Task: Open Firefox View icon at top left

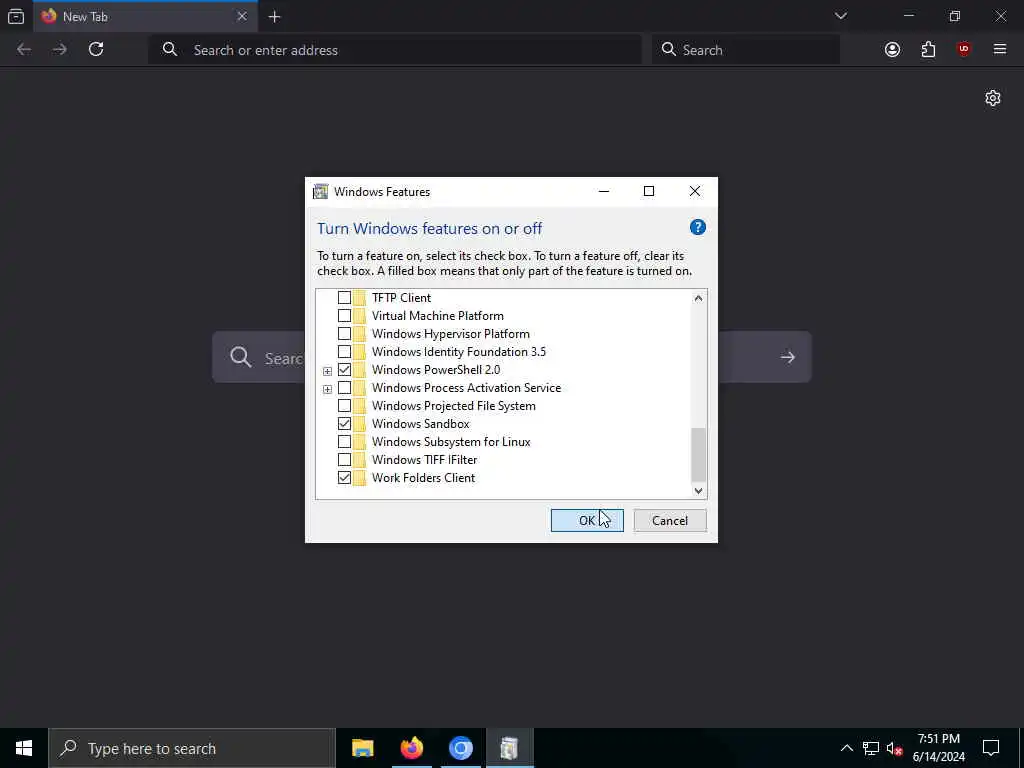Action: [16, 17]
